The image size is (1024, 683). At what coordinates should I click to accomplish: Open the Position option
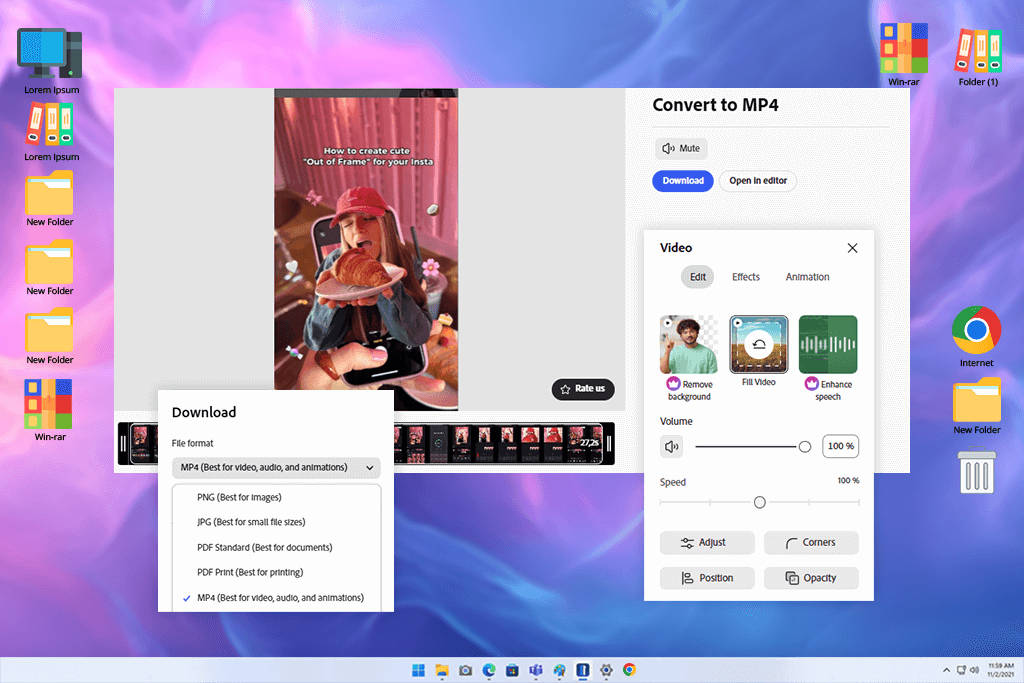(x=707, y=578)
